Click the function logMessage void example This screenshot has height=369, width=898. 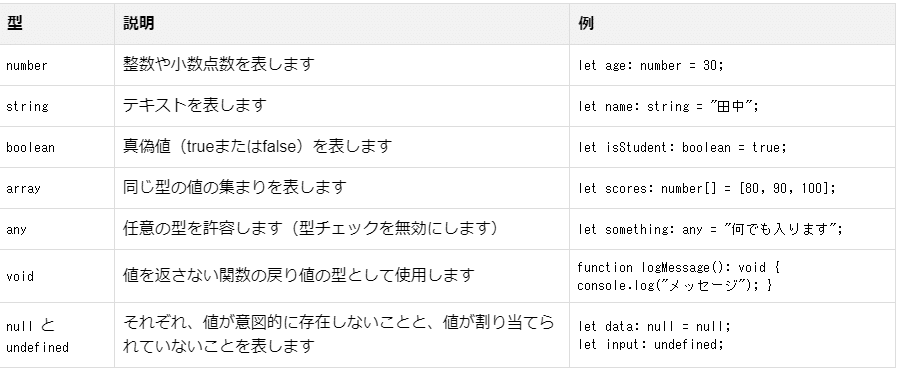pyautogui.click(x=679, y=276)
